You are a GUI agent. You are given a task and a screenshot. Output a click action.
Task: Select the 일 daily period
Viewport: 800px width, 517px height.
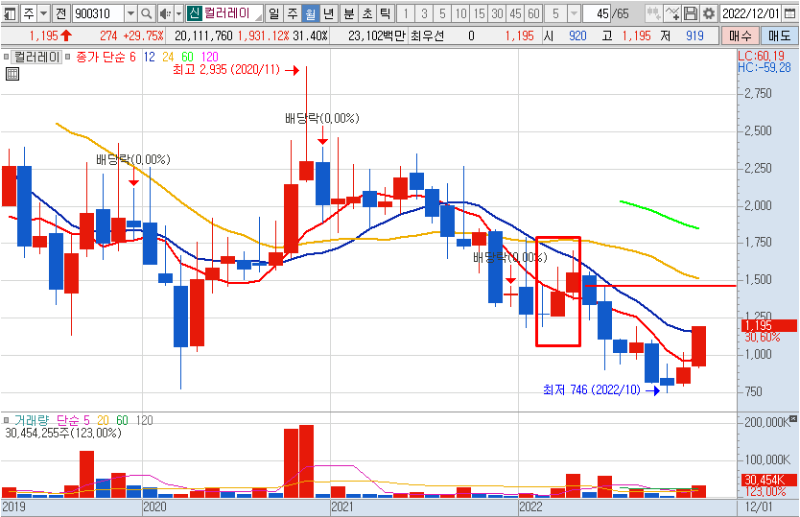pos(274,13)
